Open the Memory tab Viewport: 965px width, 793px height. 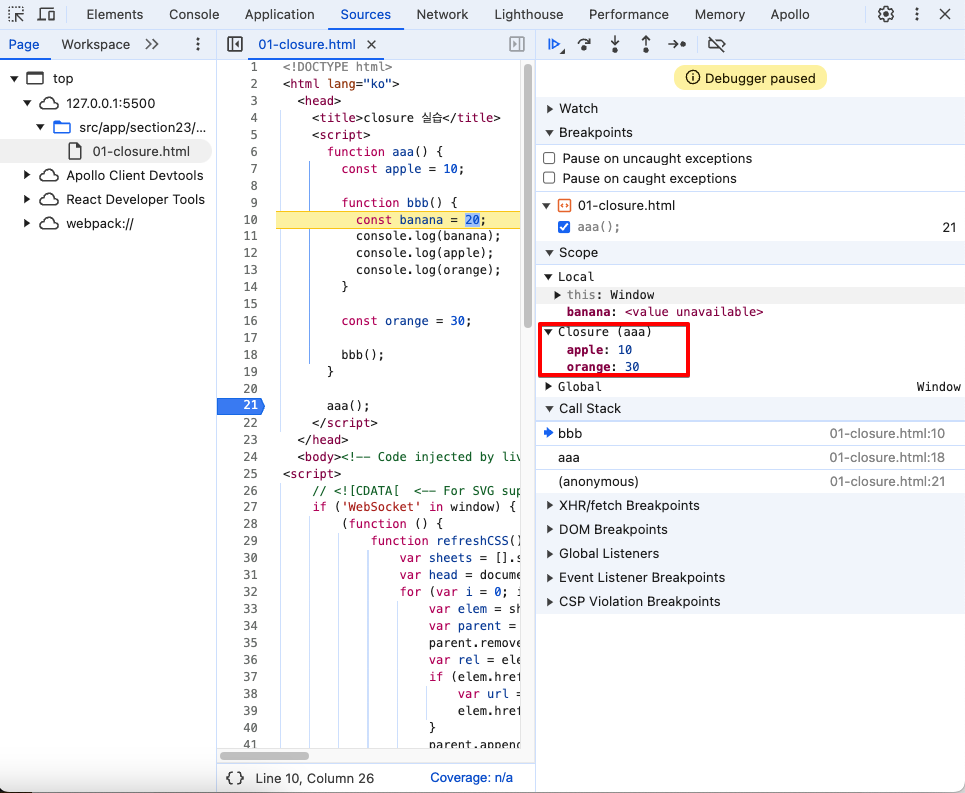point(719,14)
